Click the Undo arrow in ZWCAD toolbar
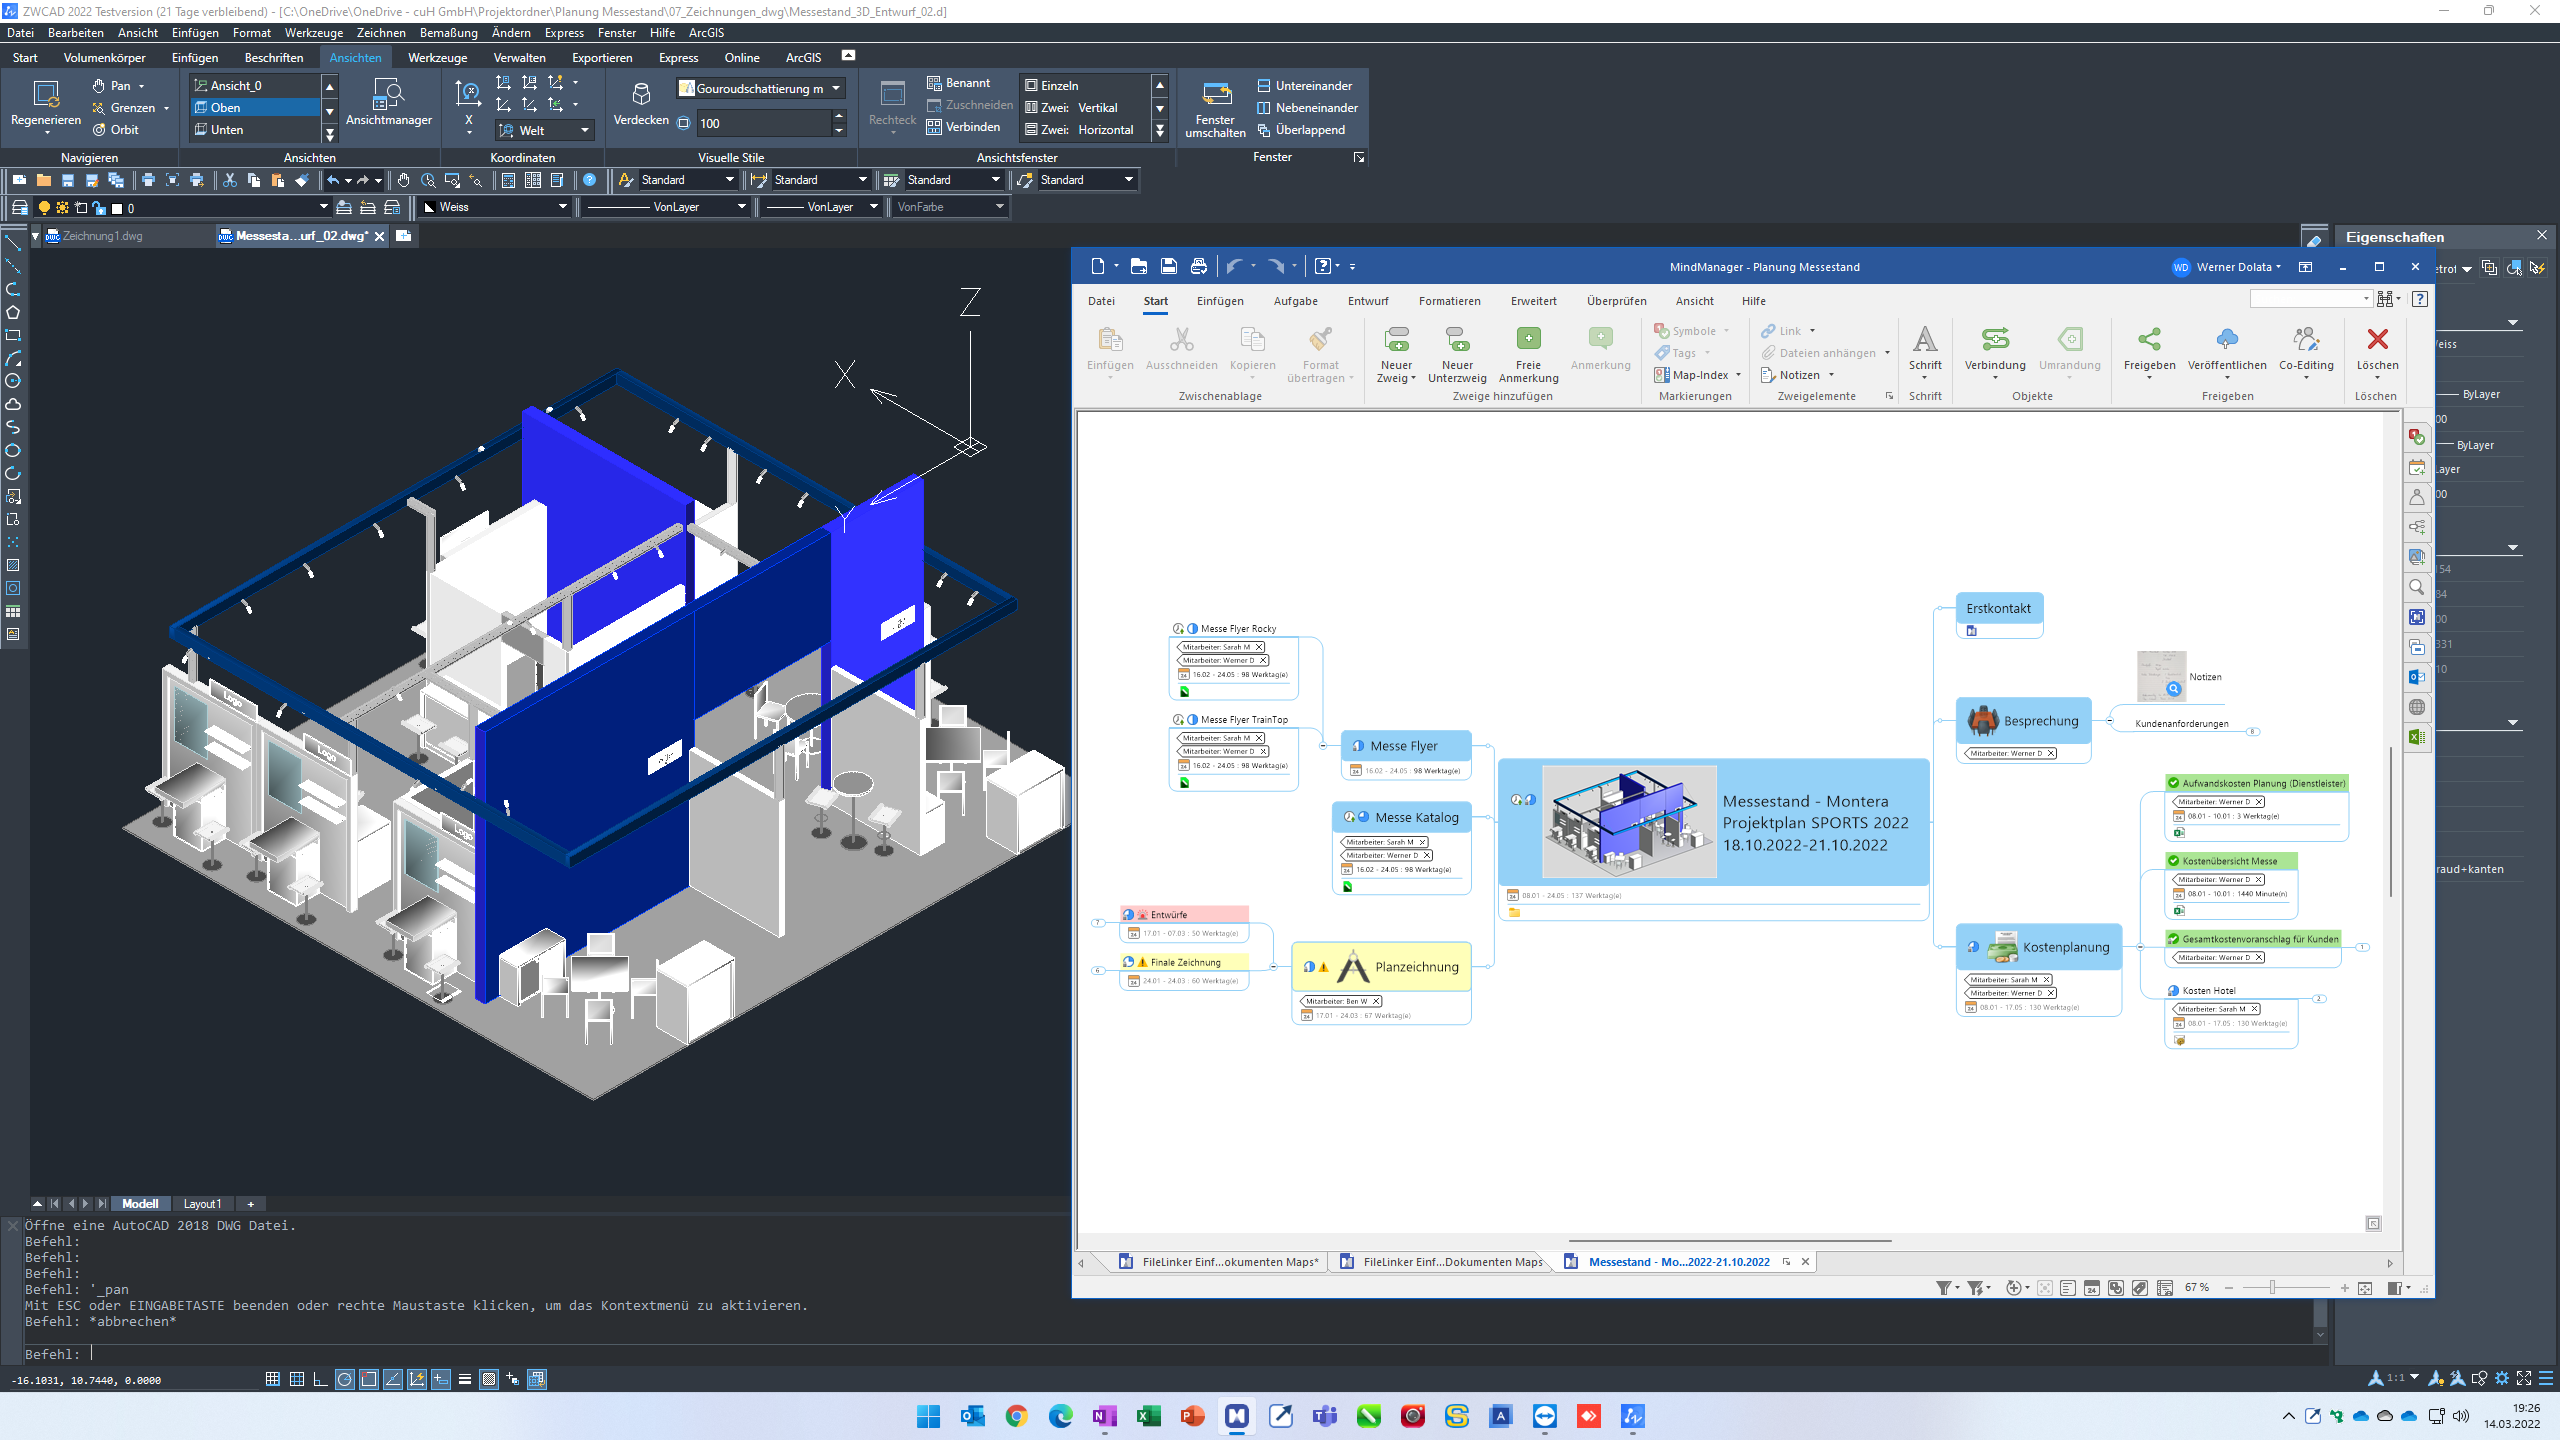Viewport: 2560px width, 1440px height. 333,180
